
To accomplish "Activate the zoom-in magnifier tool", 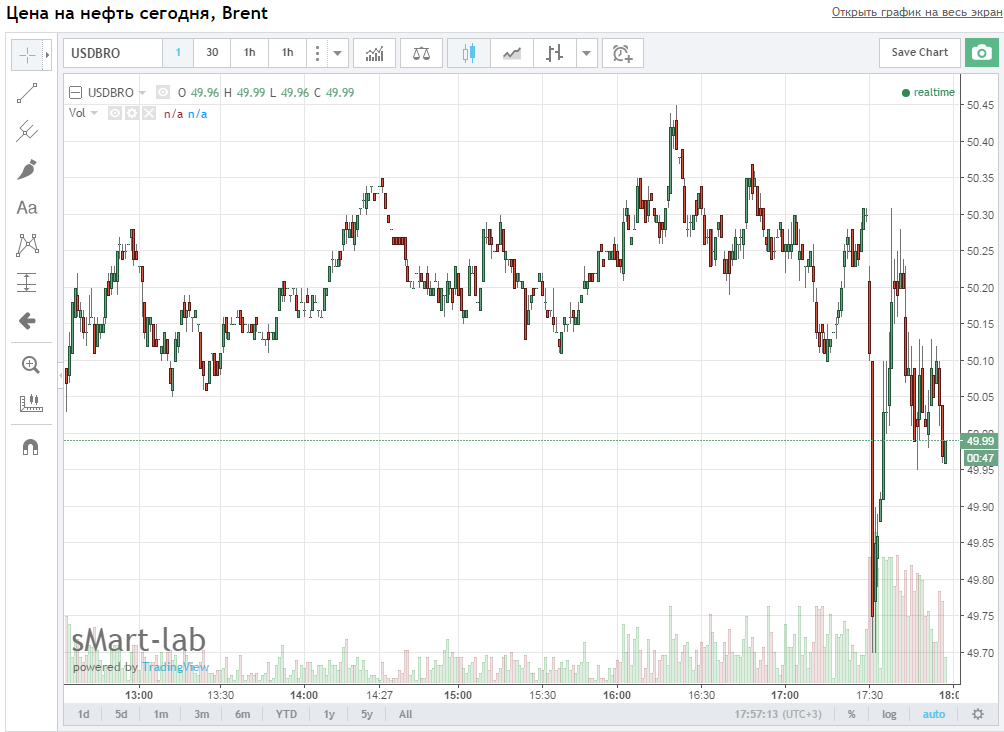I will [29, 365].
